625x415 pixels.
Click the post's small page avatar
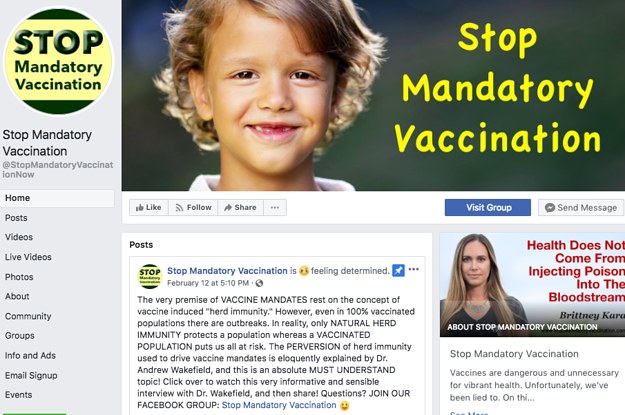click(x=149, y=276)
